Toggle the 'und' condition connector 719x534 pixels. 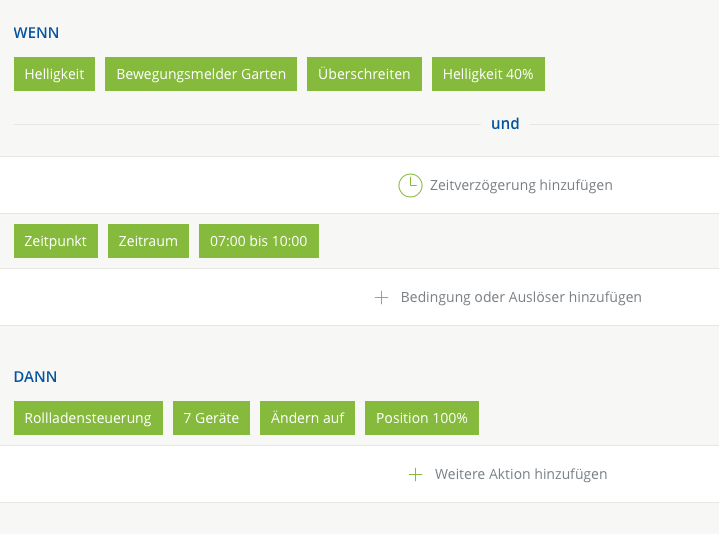[505, 124]
